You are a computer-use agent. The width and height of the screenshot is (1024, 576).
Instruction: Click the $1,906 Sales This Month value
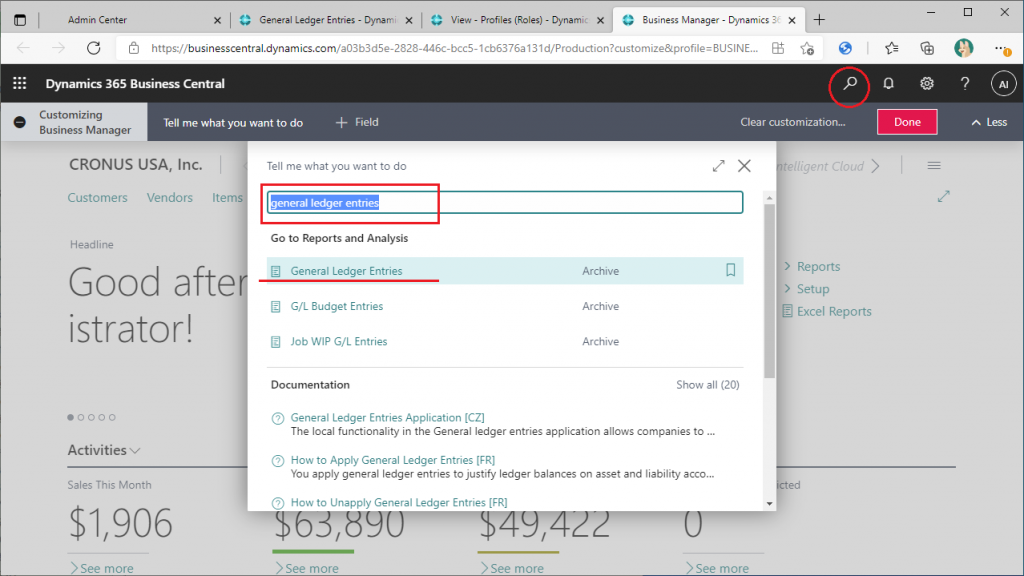121,522
